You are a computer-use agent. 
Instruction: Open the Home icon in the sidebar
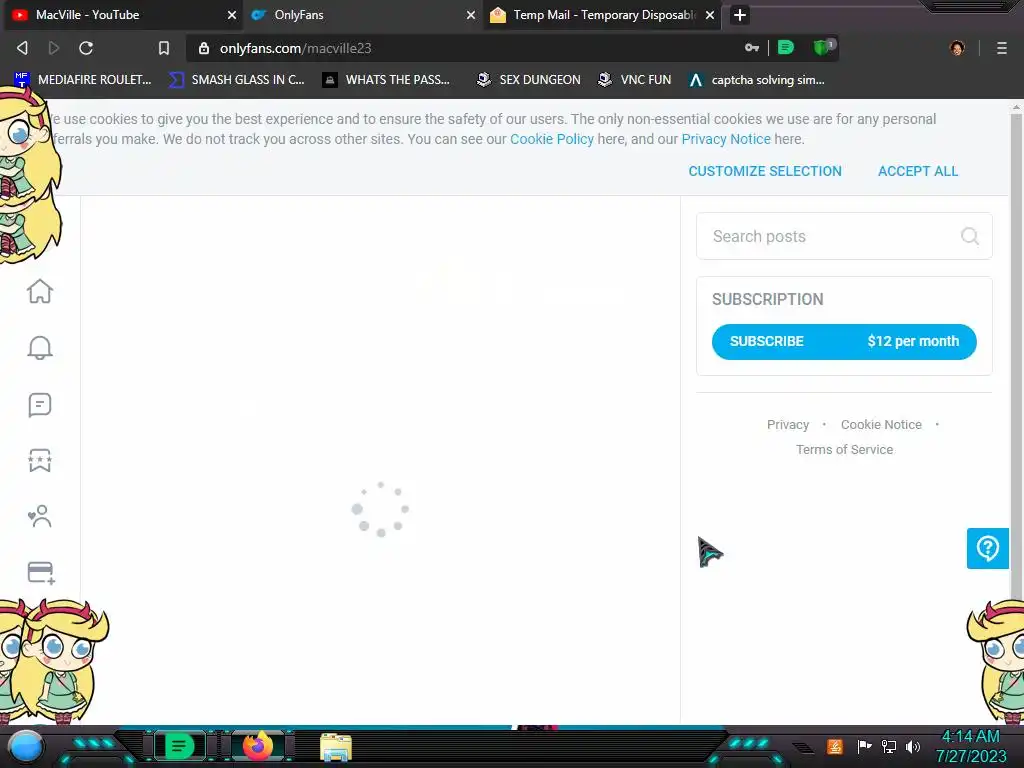click(40, 291)
